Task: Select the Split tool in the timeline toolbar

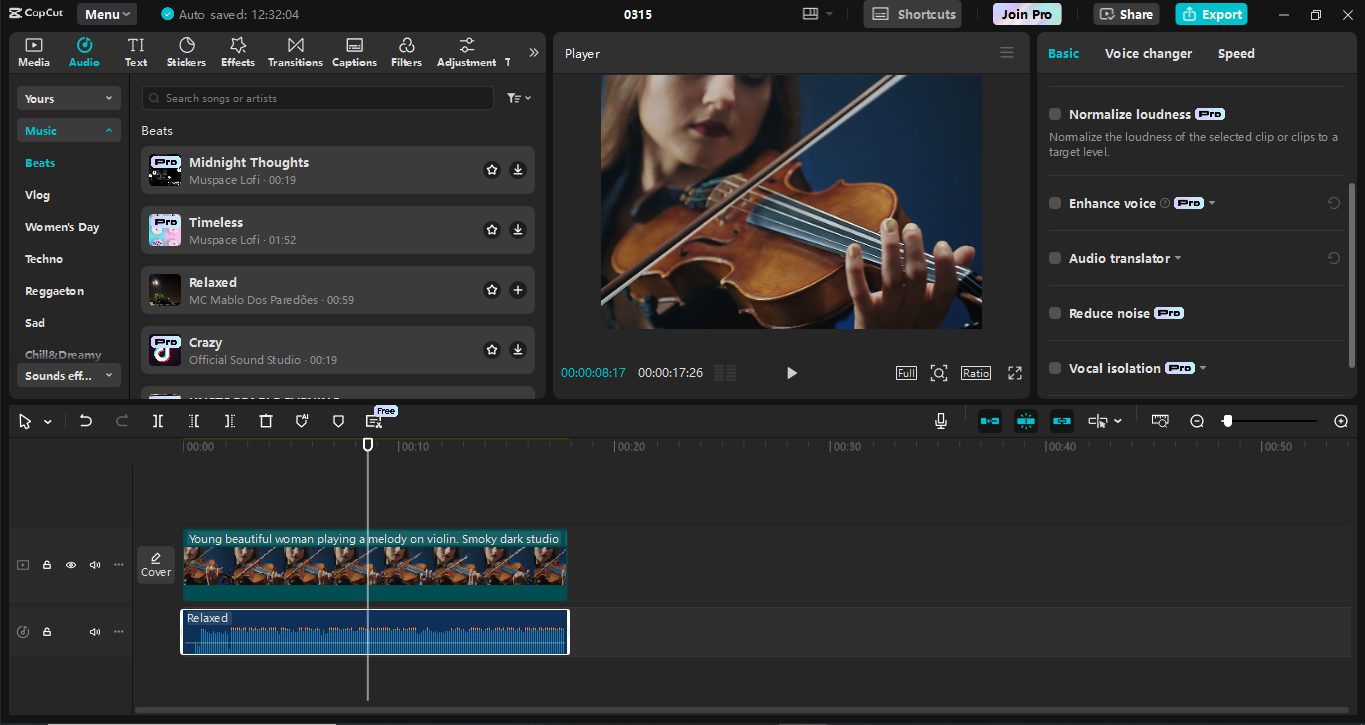Action: tap(157, 421)
